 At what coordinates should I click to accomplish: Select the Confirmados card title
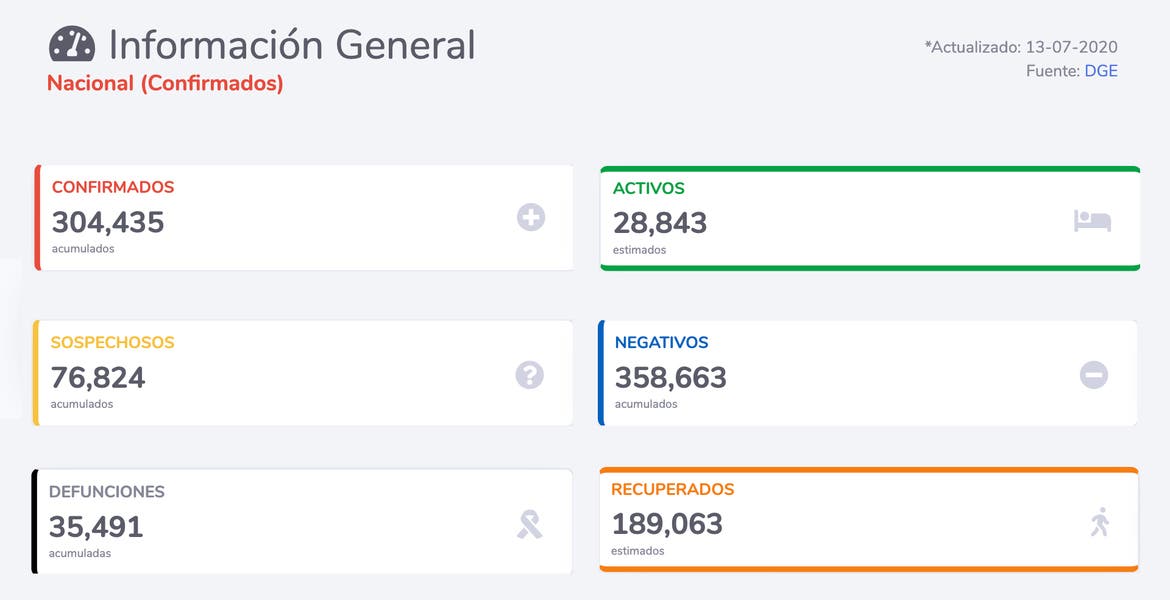(x=113, y=187)
